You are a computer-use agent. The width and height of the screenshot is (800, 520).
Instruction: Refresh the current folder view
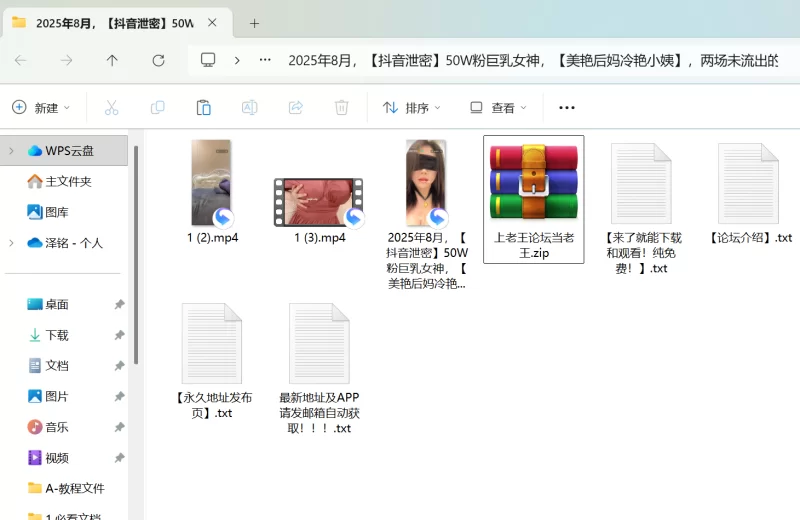coord(158,60)
